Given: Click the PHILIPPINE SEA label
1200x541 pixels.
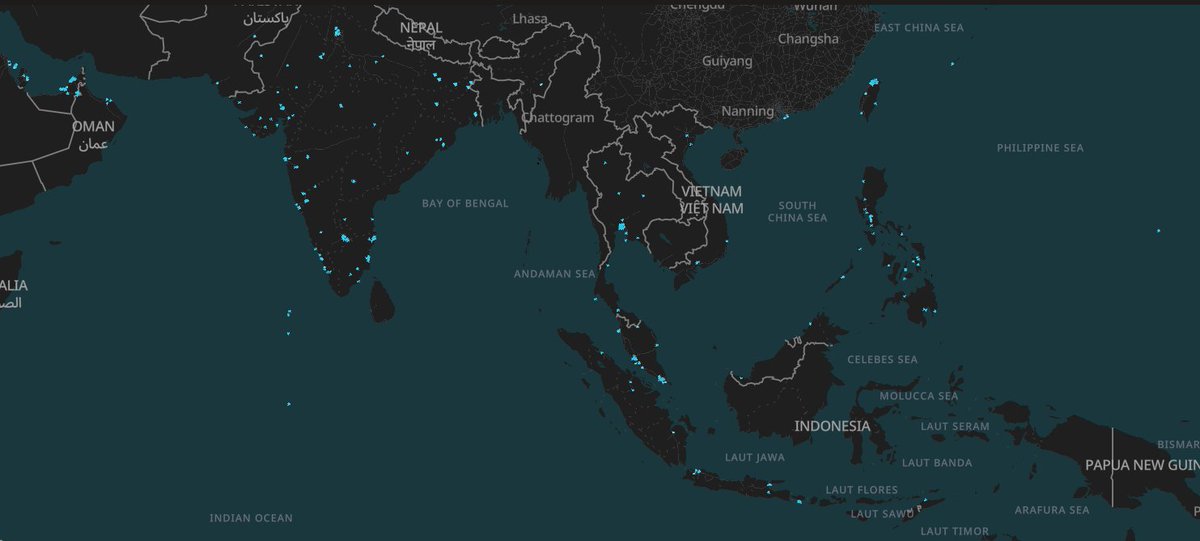Looking at the screenshot, I should click(x=1040, y=148).
